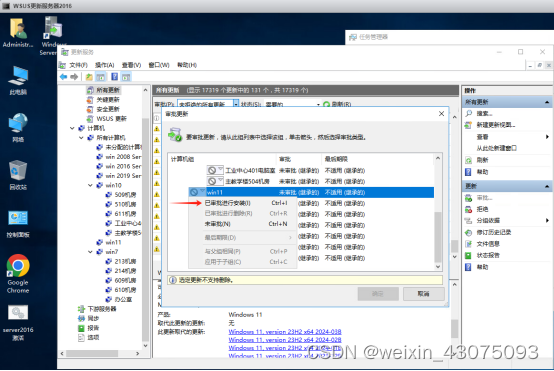Click the 计算机组 column header
The height and width of the screenshot is (371, 554).
pos(223,159)
